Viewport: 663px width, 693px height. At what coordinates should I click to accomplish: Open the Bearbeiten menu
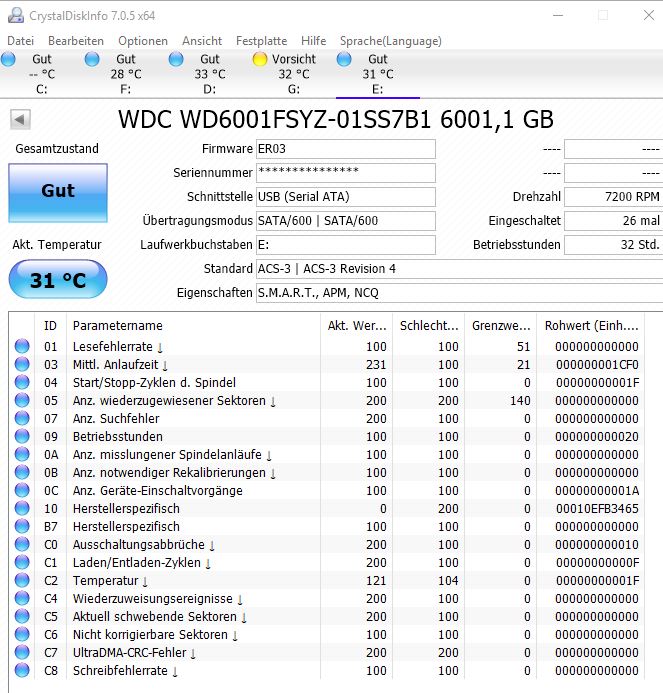[76, 41]
